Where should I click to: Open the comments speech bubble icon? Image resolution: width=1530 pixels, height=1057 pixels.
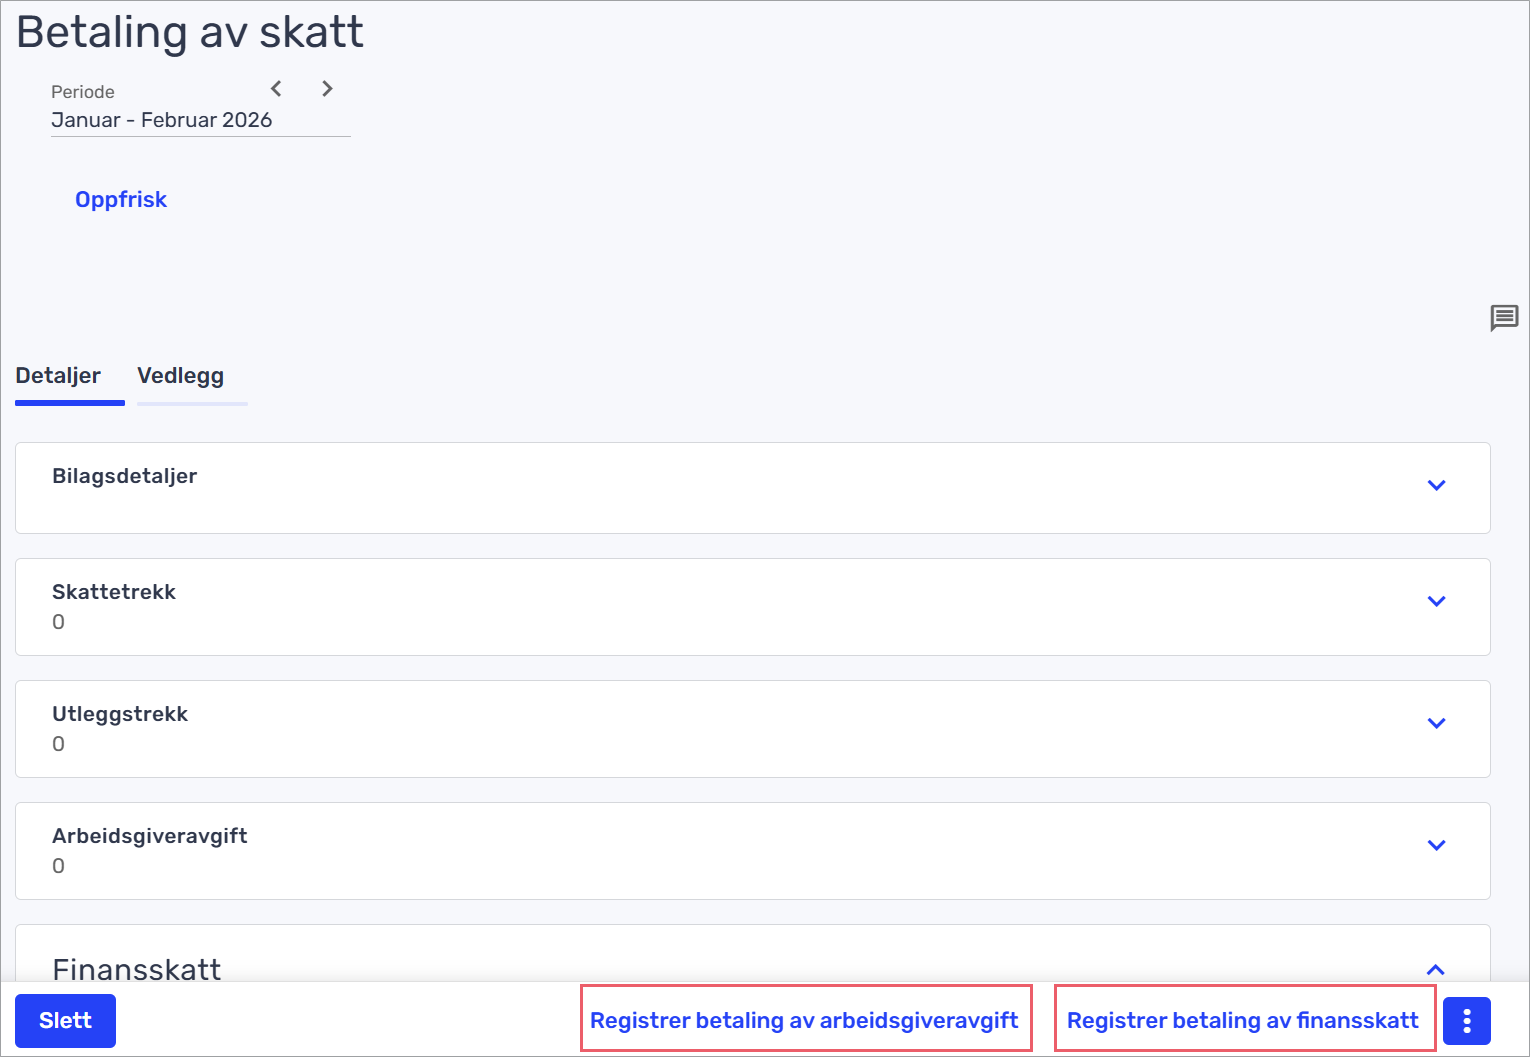click(x=1503, y=318)
